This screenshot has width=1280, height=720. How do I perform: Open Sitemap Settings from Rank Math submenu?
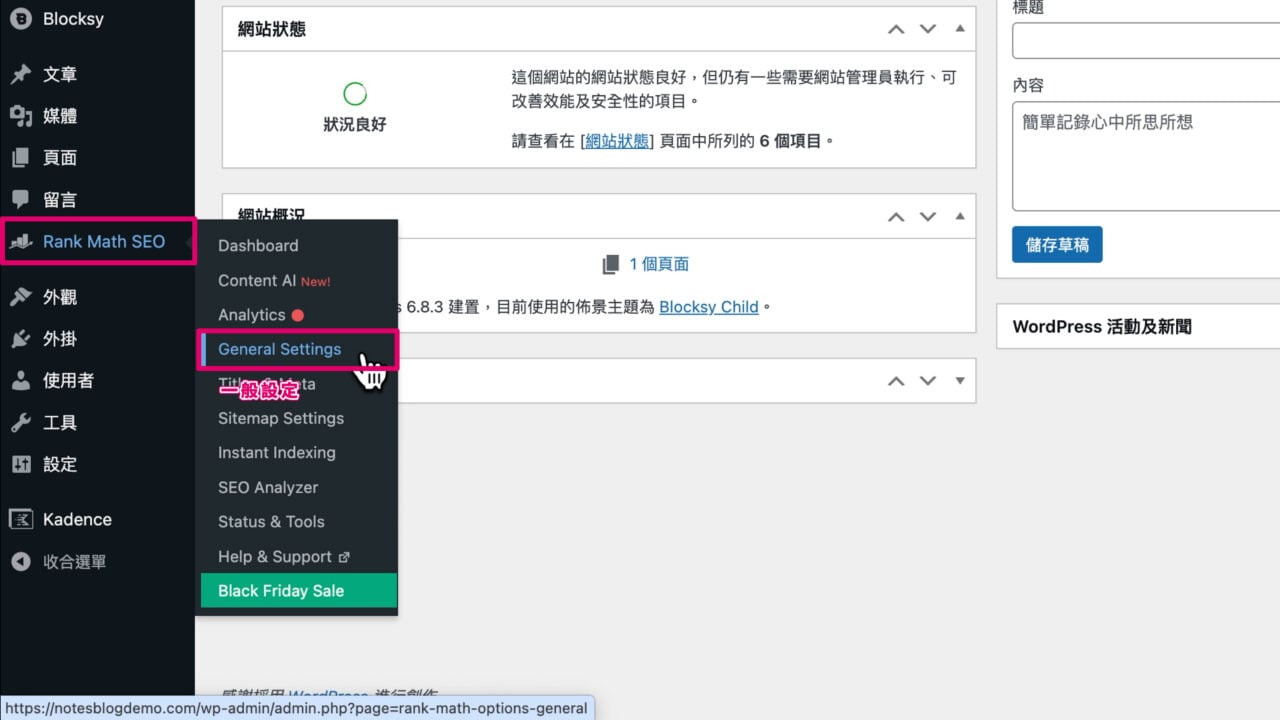click(280, 418)
